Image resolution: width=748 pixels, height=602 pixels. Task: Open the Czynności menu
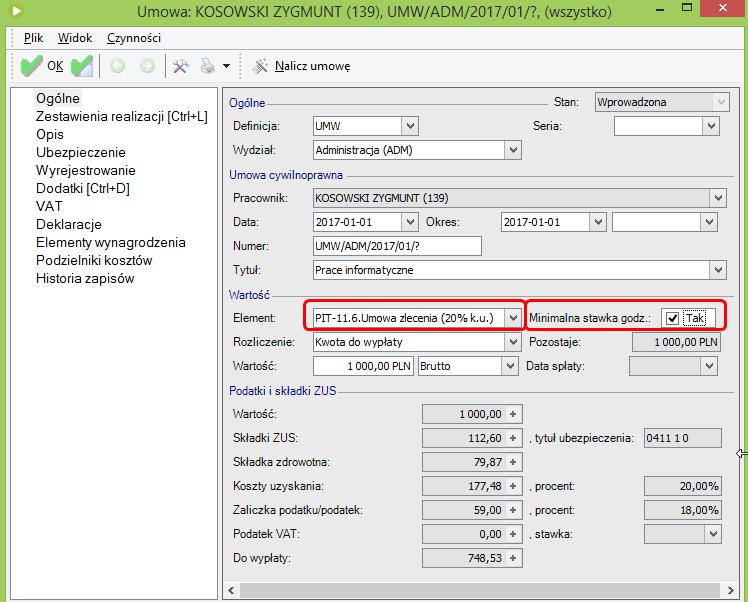tap(134, 38)
